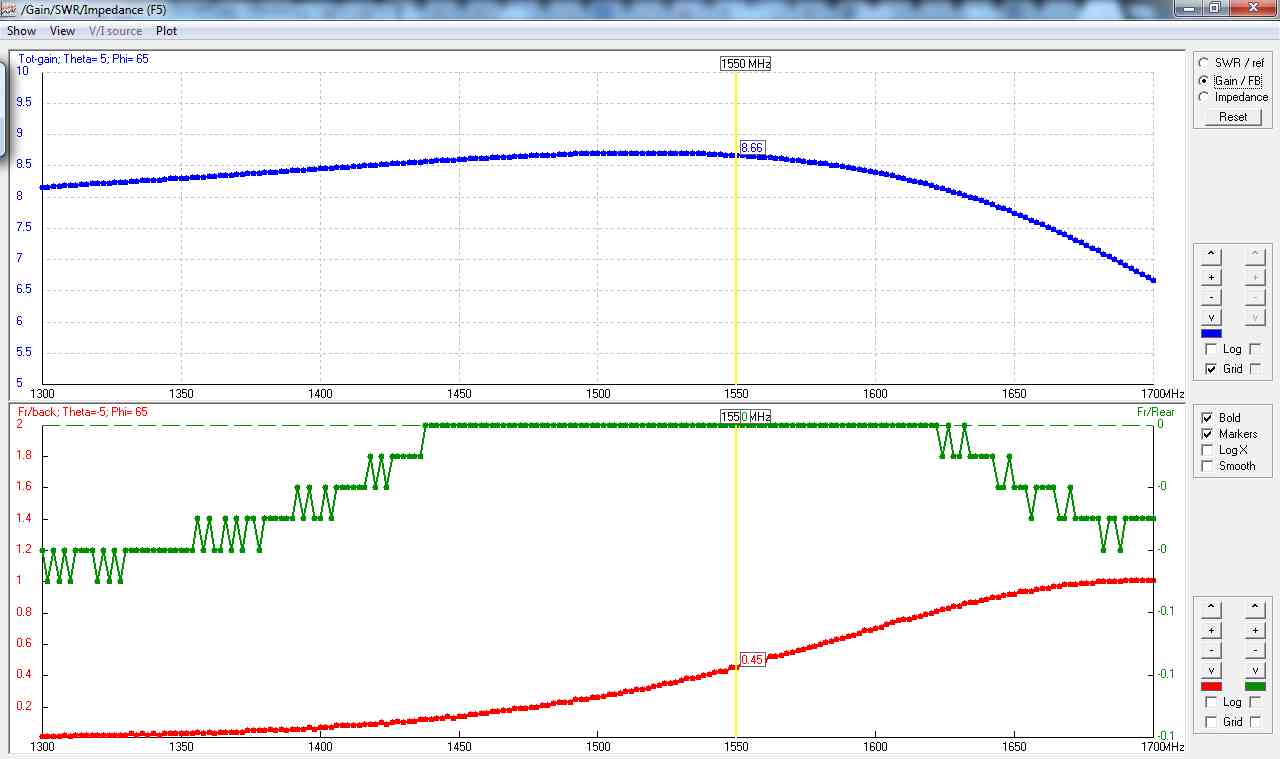Zoom out gain axis with the enabled - button

pos(1211,297)
